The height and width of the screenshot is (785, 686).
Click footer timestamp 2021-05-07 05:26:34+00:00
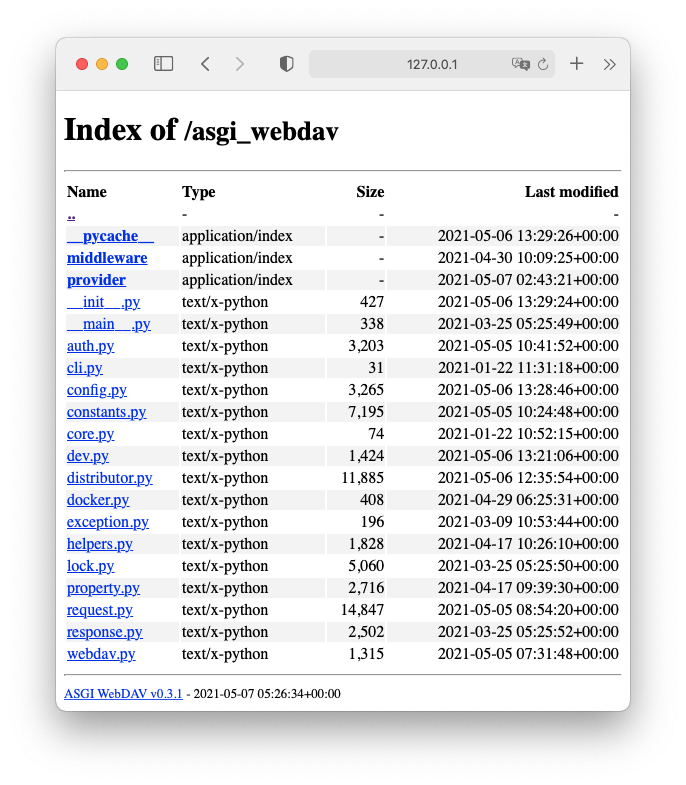(x=267, y=694)
